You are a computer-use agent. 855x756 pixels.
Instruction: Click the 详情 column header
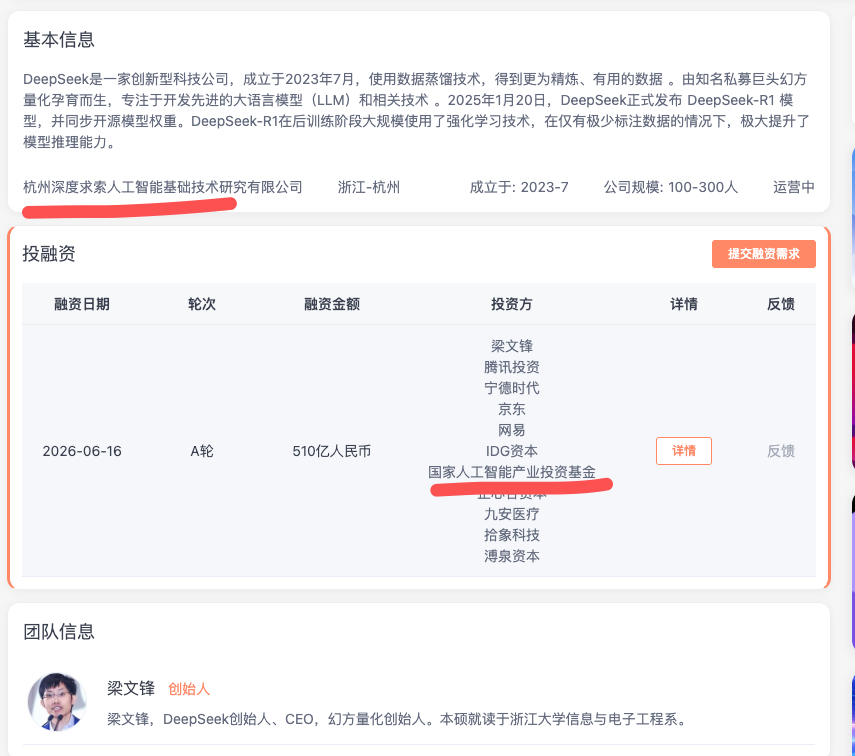(683, 304)
